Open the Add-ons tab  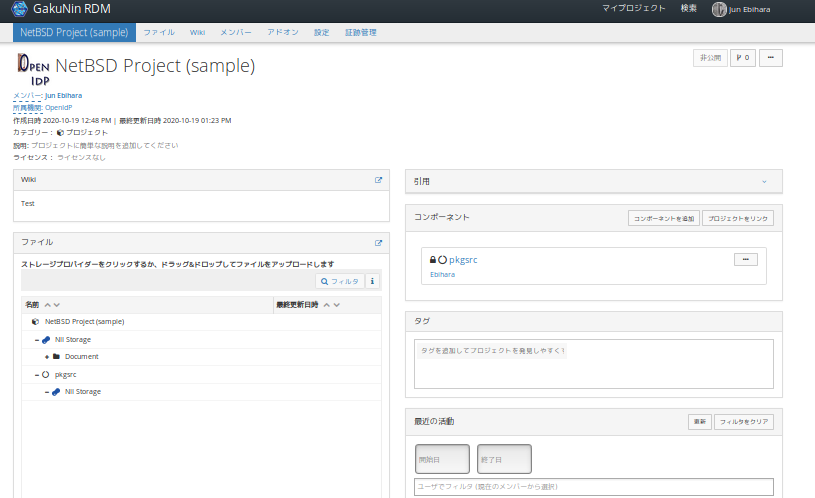click(x=283, y=32)
